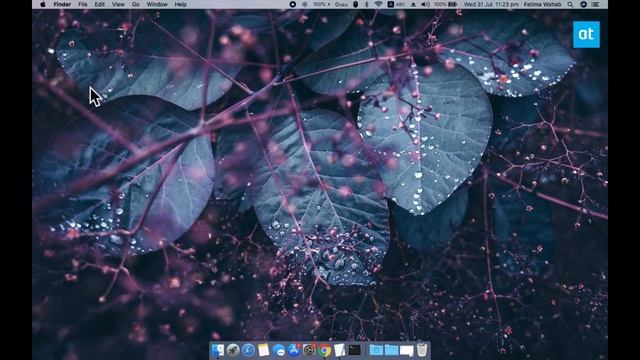Open System Preferences in Dock
This screenshot has height=360, width=640.
click(309, 350)
